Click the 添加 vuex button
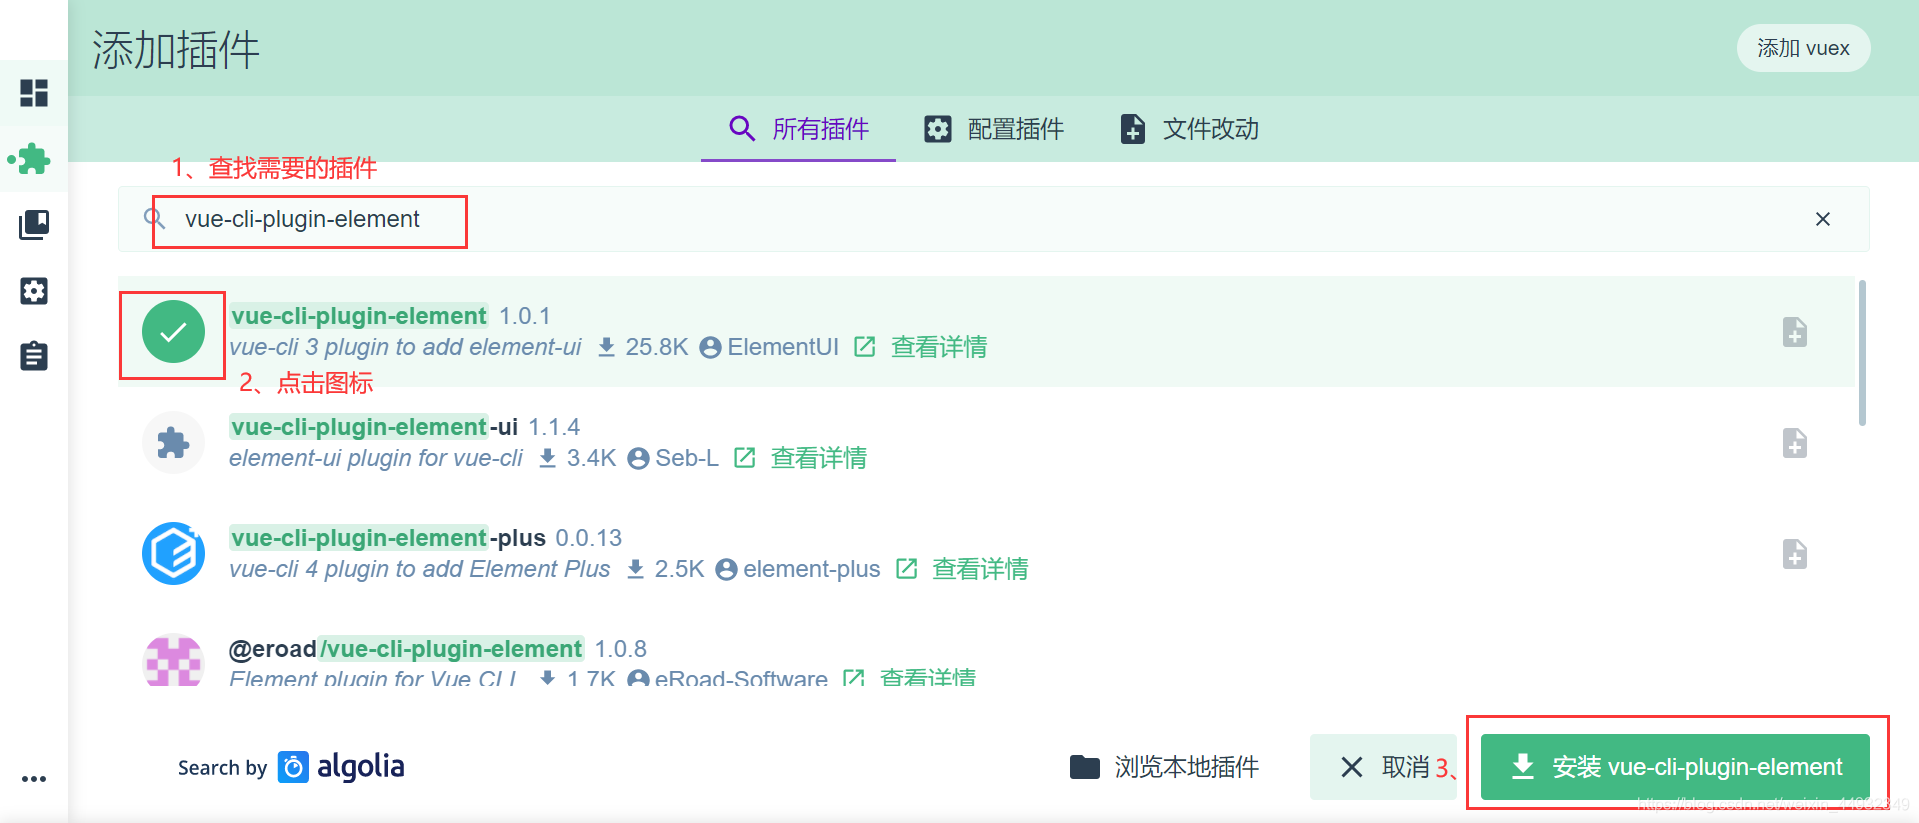The width and height of the screenshot is (1919, 823). point(1803,48)
